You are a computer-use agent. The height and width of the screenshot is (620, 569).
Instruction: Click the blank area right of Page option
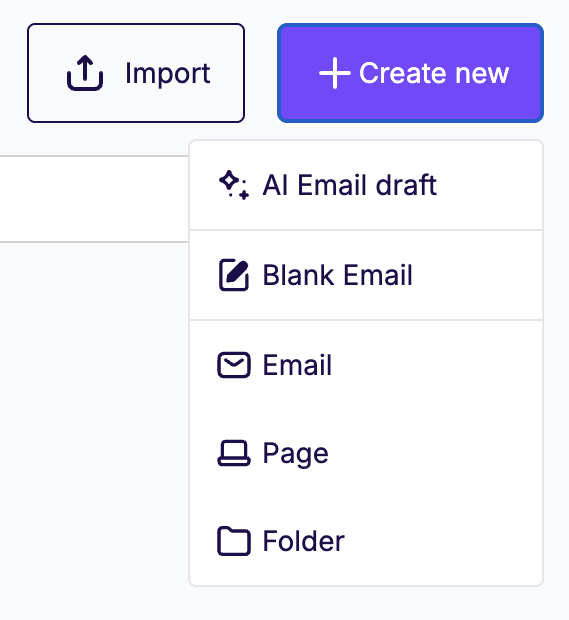click(435, 453)
